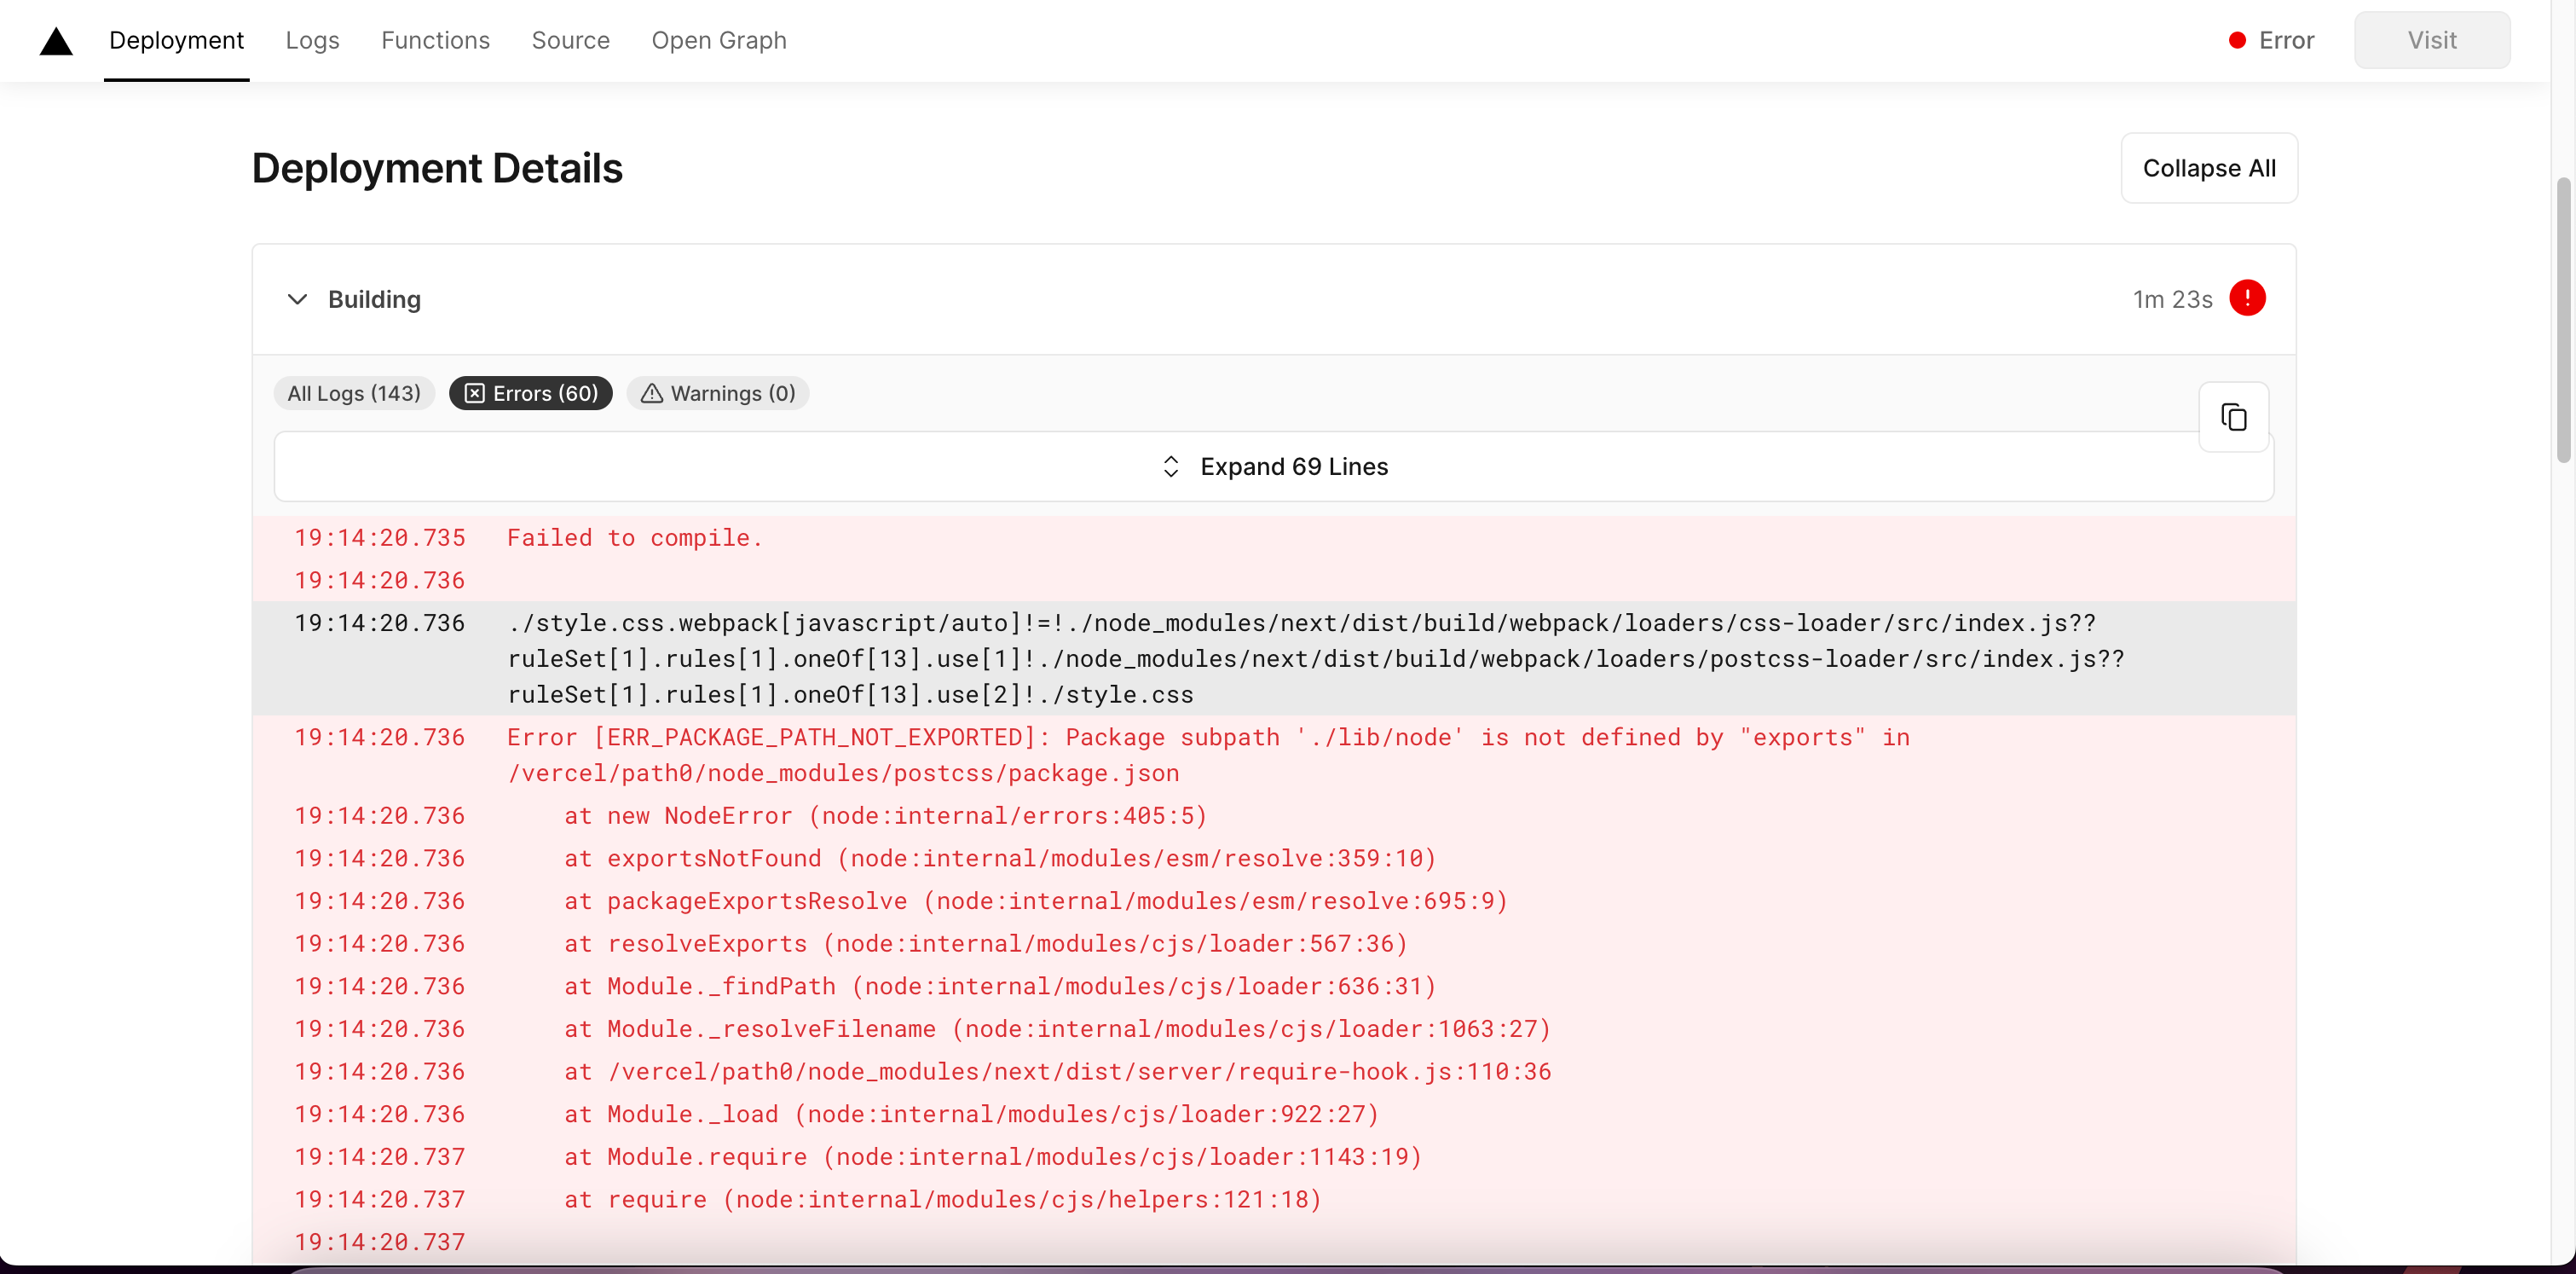Collapse All deployment detail sections
The height and width of the screenshot is (1274, 2576).
2208,168
